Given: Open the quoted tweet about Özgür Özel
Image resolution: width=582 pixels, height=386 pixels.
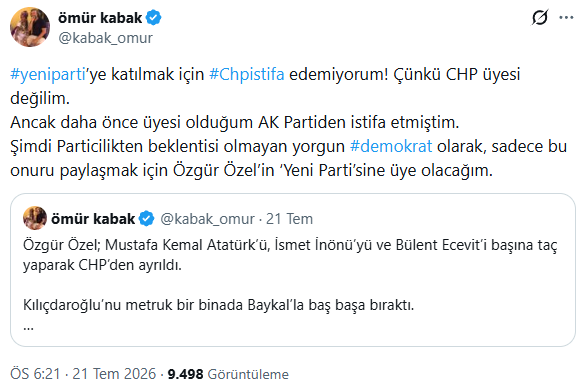Looking at the screenshot, I should coord(293,270).
